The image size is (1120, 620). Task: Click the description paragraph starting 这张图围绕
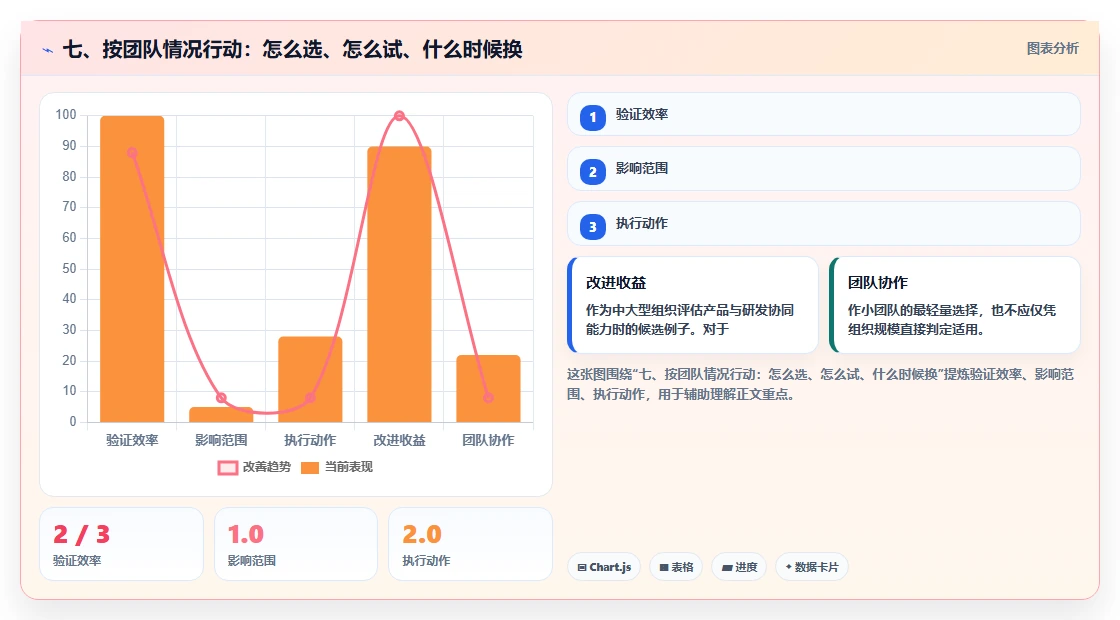coord(821,384)
